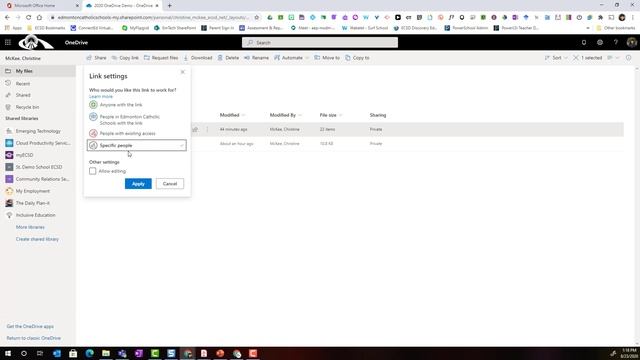Open the help question mark icon
This screenshot has height=360, width=640.
point(616,42)
